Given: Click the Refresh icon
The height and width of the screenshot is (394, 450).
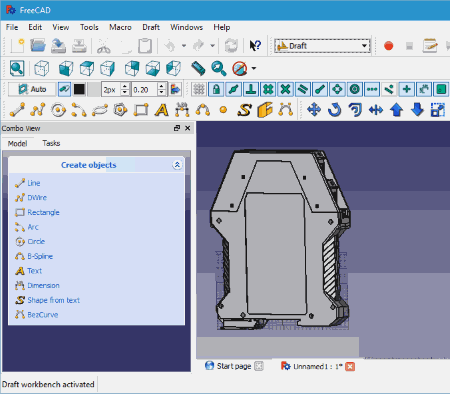Looking at the screenshot, I should coord(231,46).
